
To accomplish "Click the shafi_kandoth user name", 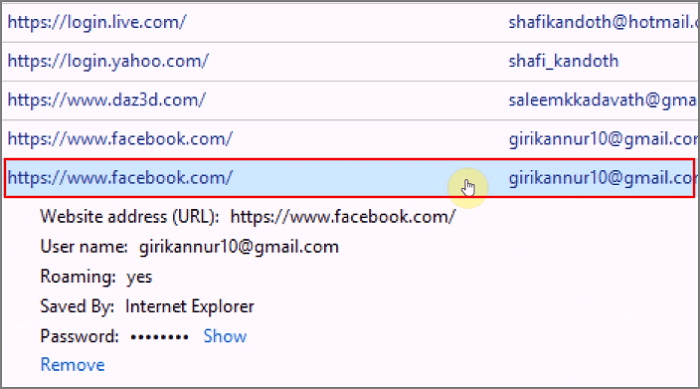I will [563, 61].
